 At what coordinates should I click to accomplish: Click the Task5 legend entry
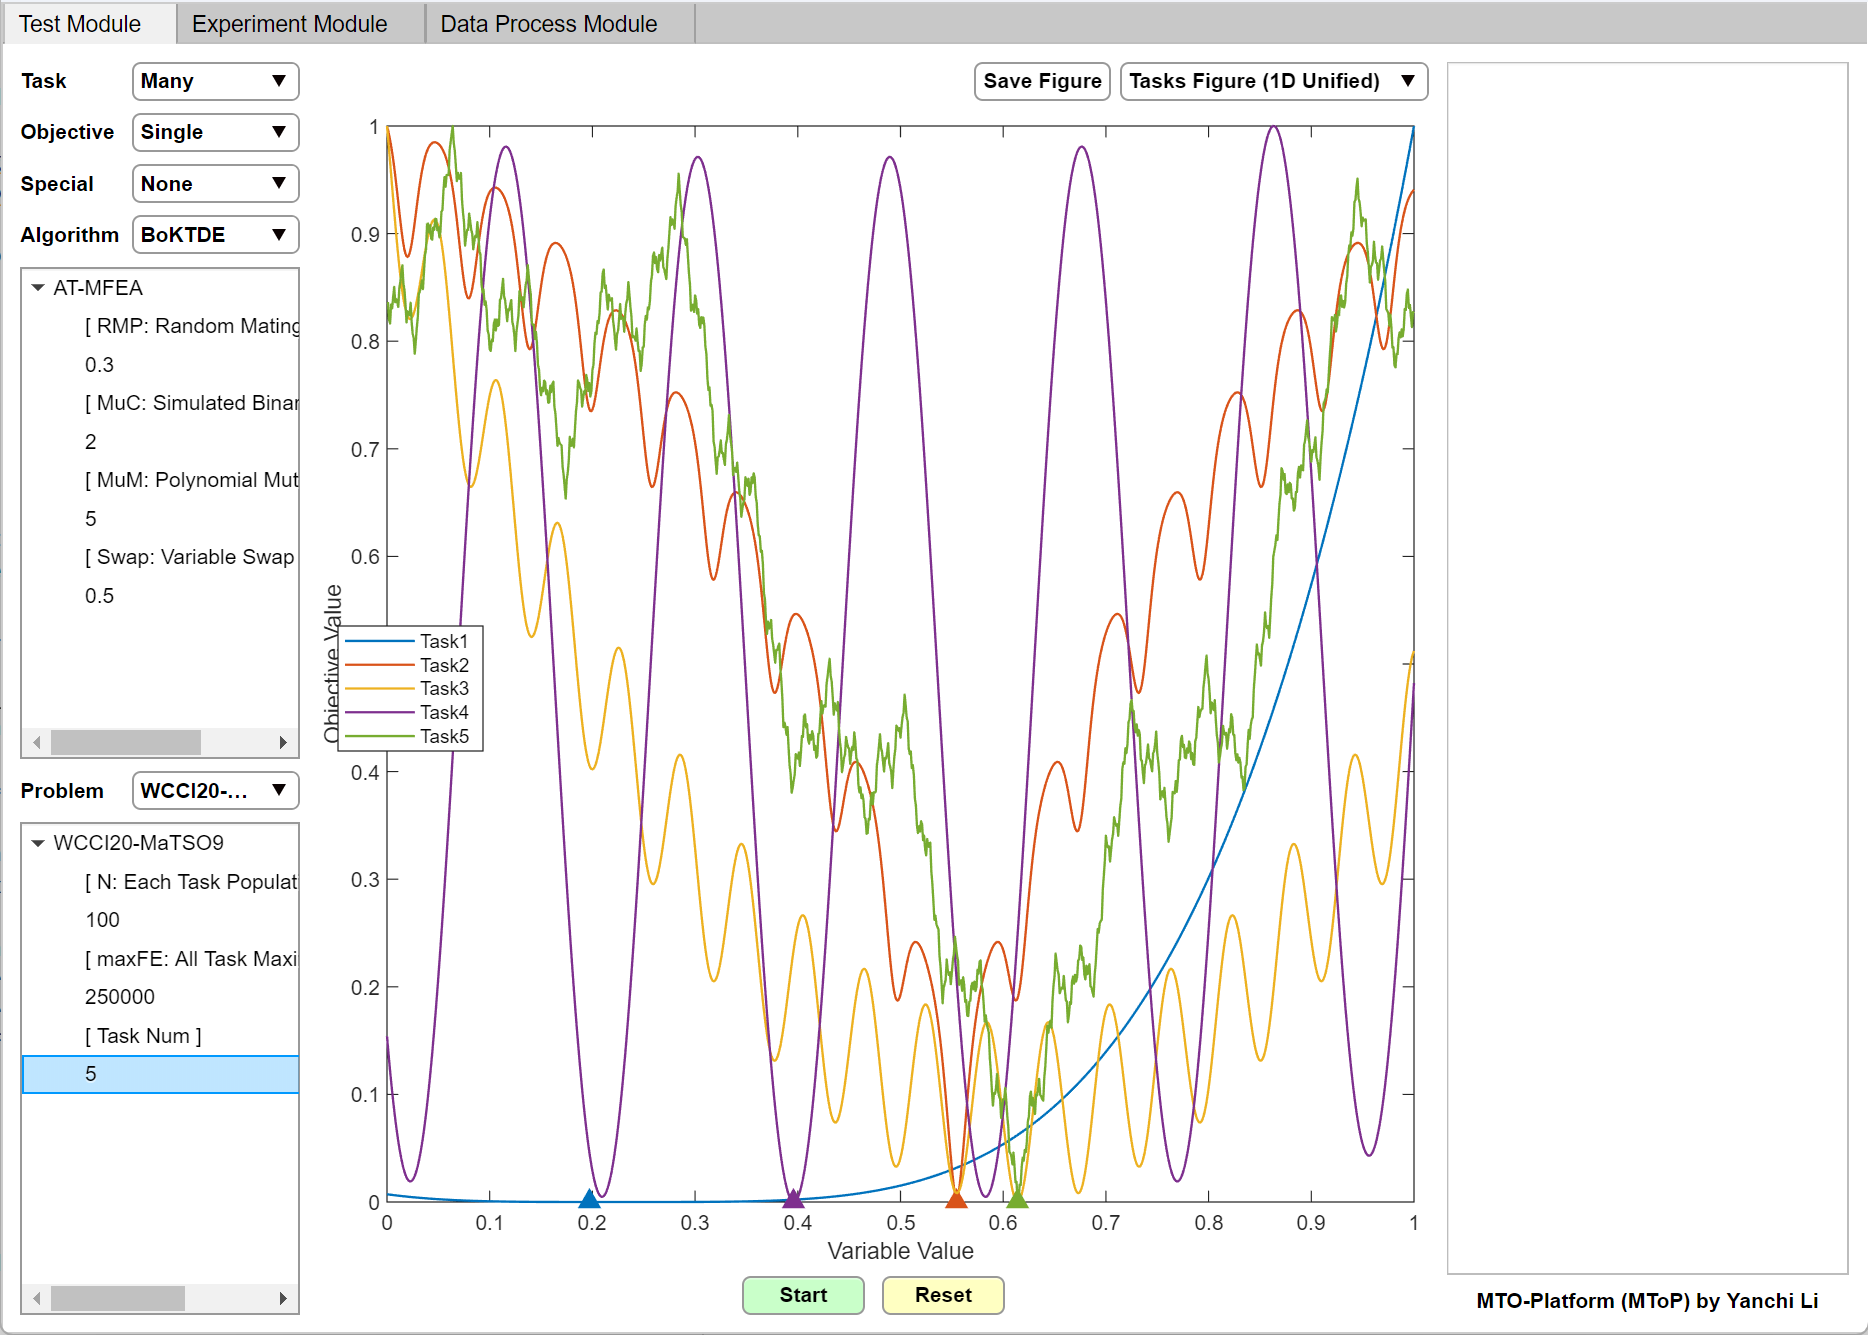(408, 736)
